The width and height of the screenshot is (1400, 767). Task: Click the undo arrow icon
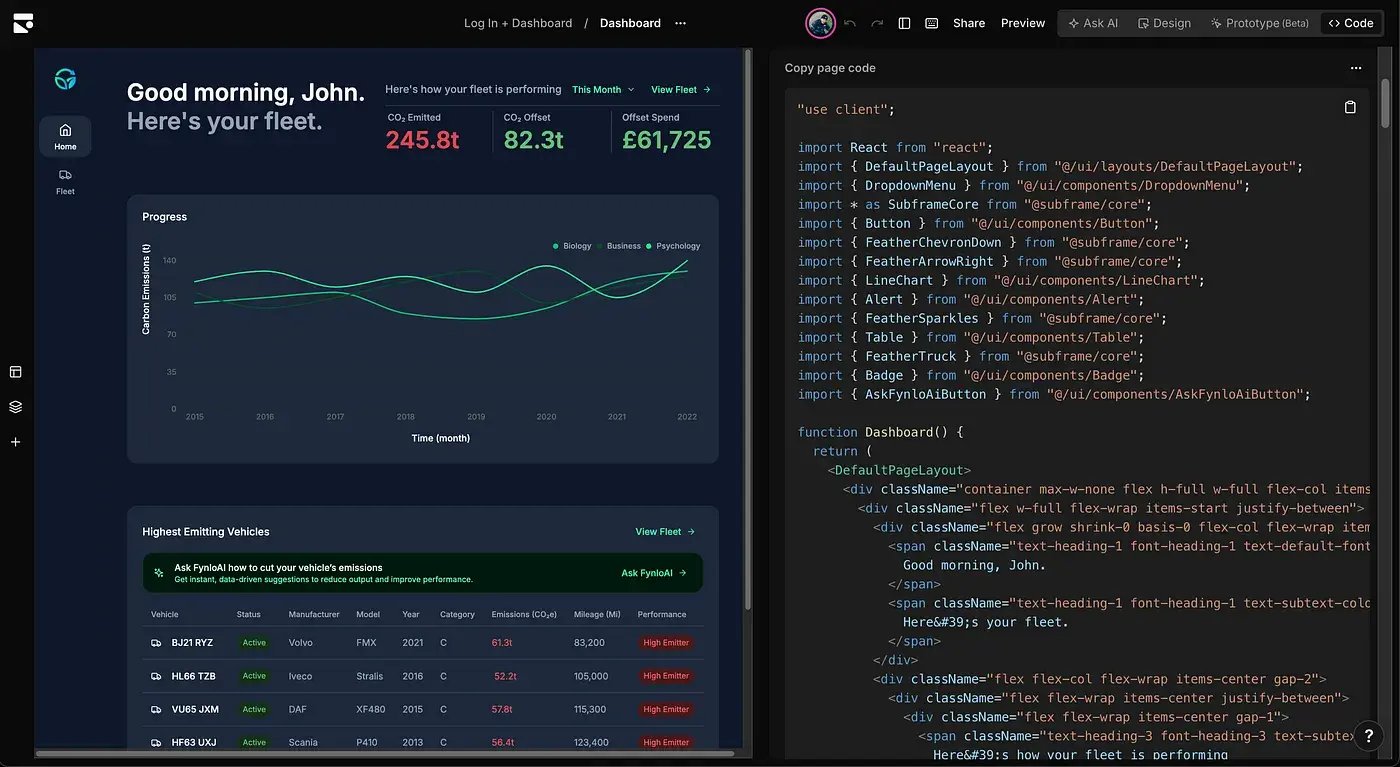pyautogui.click(x=850, y=23)
